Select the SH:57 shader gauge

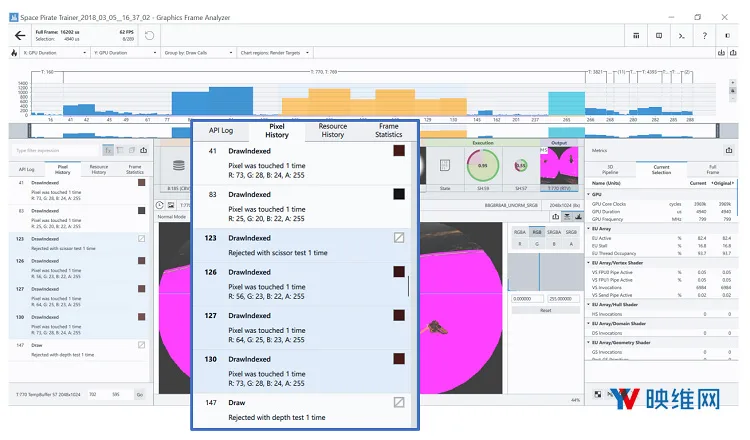point(521,166)
